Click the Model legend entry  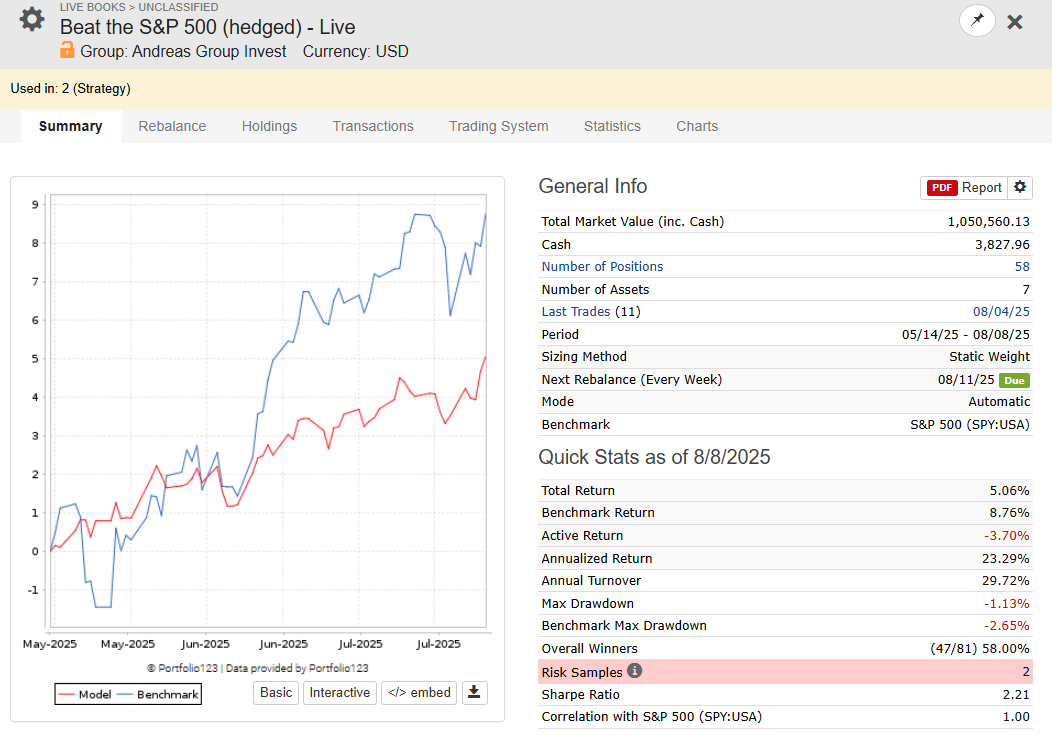pos(85,694)
